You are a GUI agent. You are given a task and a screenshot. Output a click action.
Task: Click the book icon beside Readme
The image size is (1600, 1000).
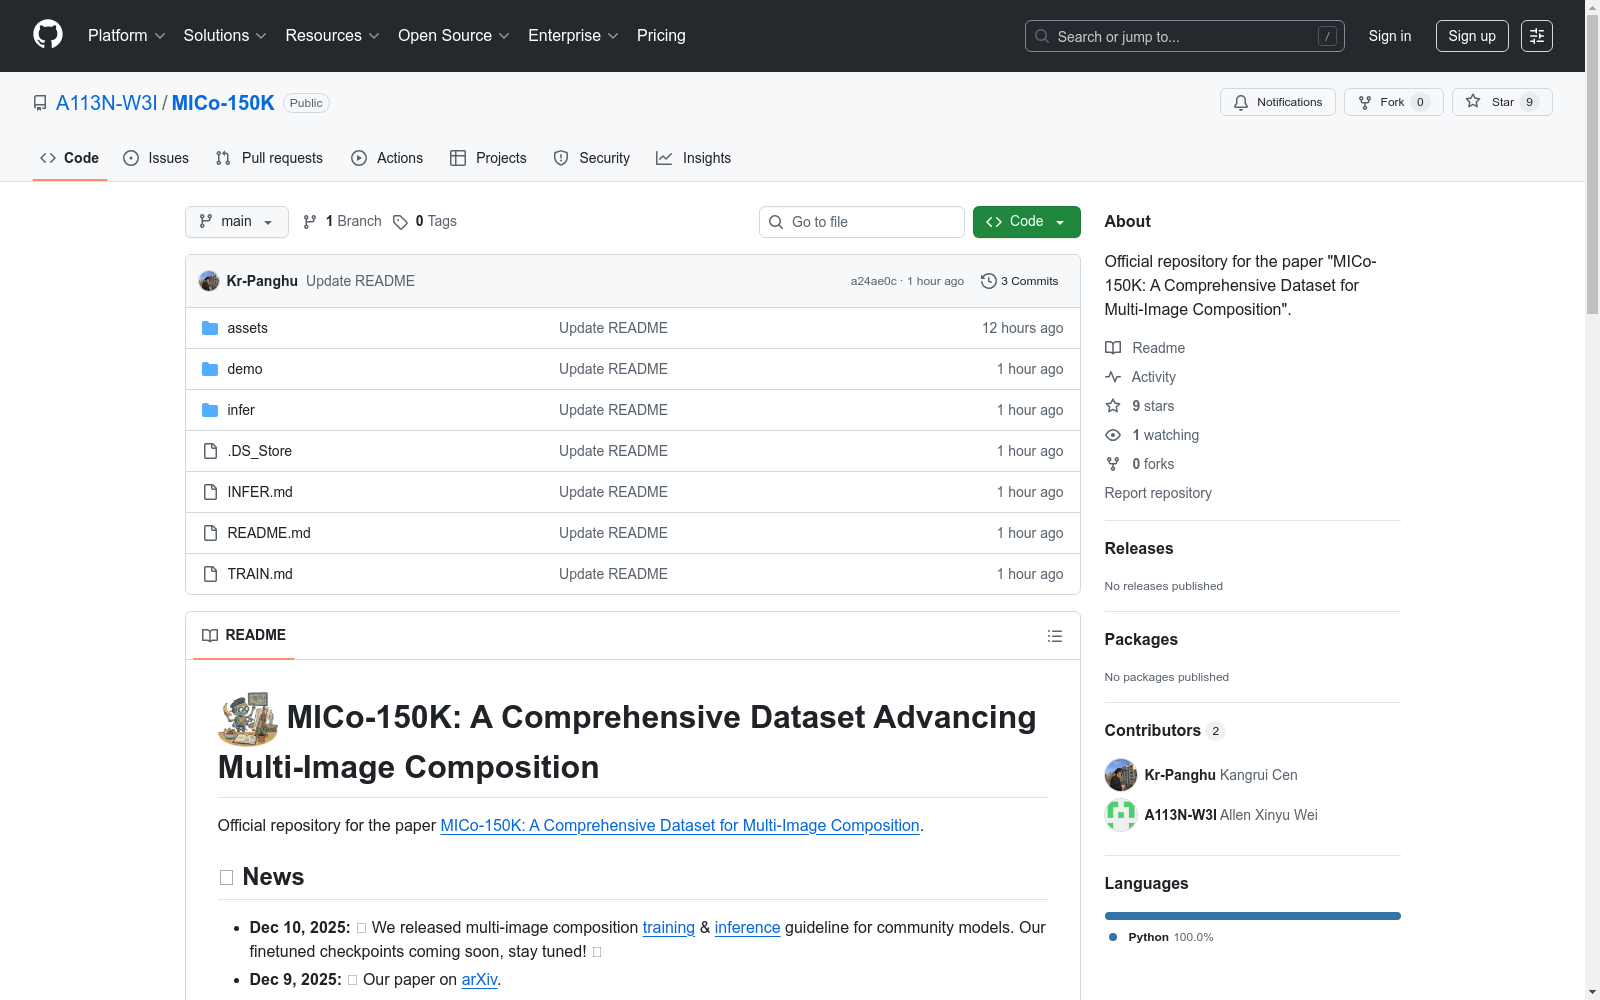tap(1113, 348)
